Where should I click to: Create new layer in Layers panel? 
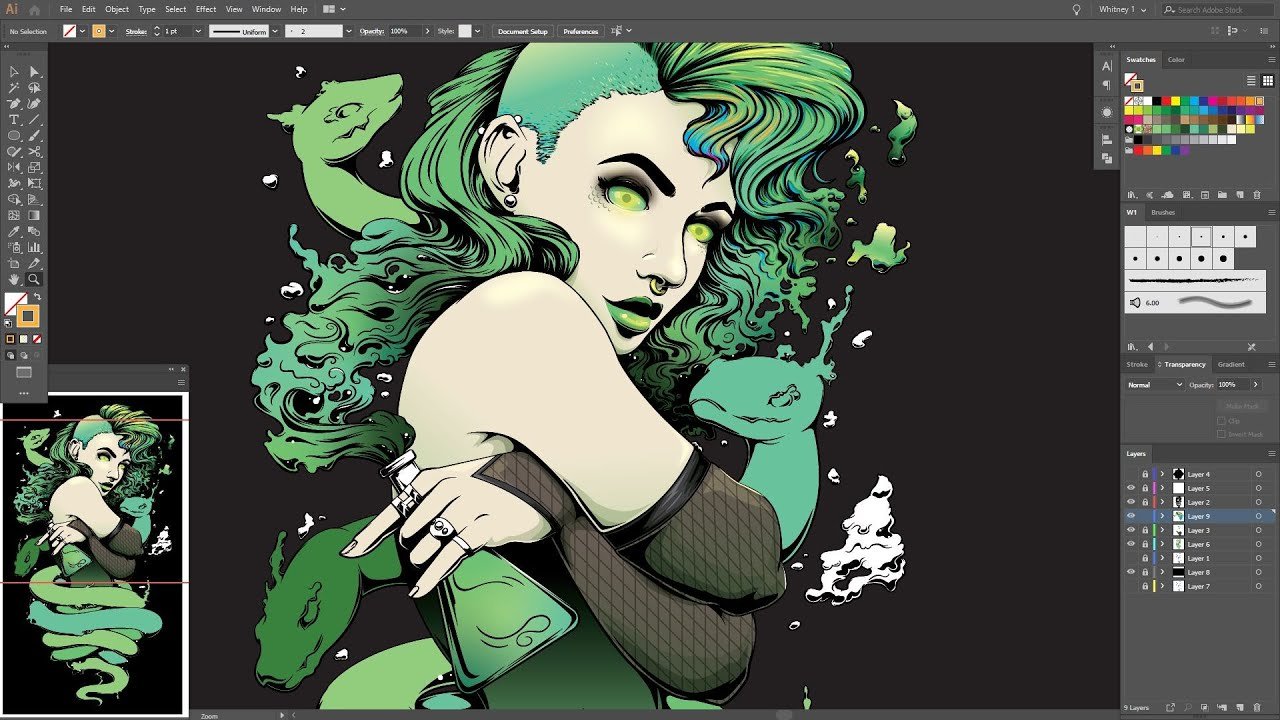click(1239, 708)
